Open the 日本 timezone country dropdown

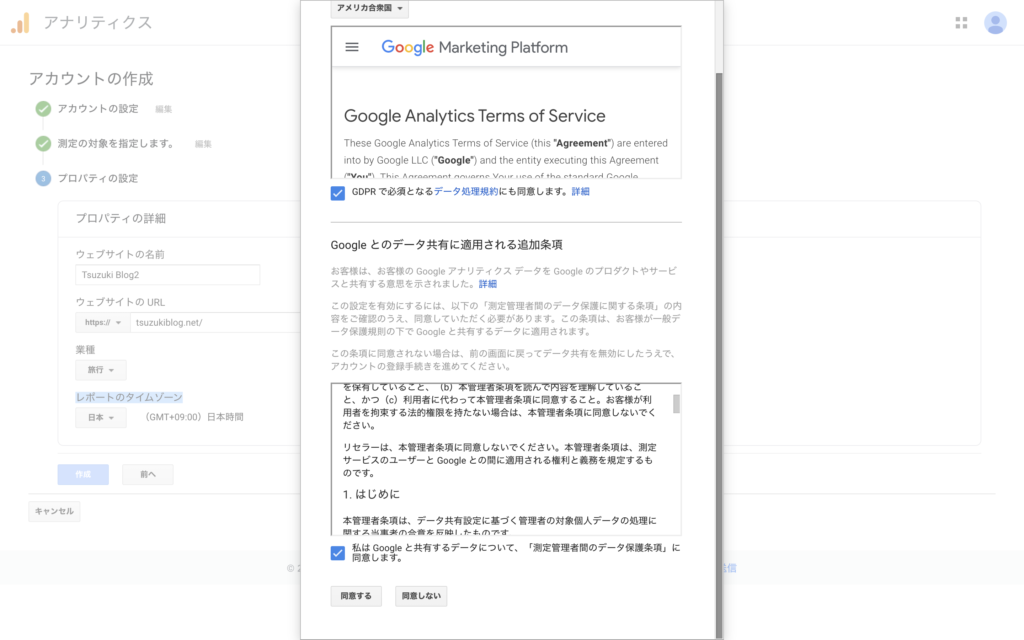click(x=101, y=418)
